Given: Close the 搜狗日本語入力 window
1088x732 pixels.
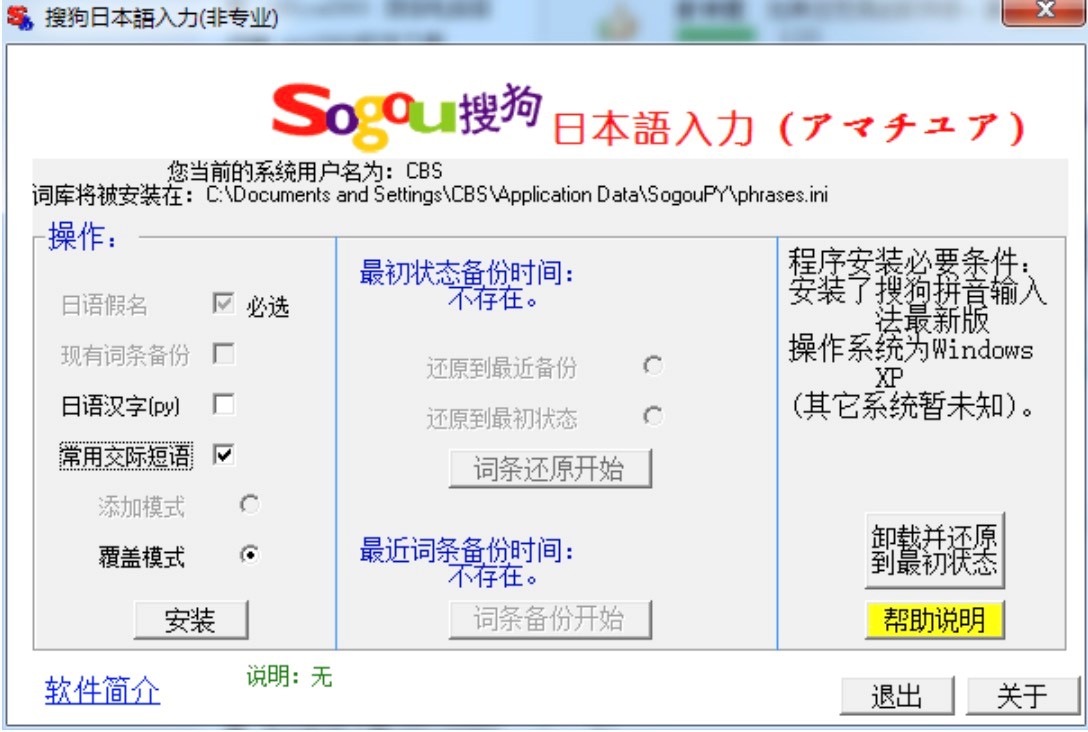Looking at the screenshot, I should [x=1044, y=12].
